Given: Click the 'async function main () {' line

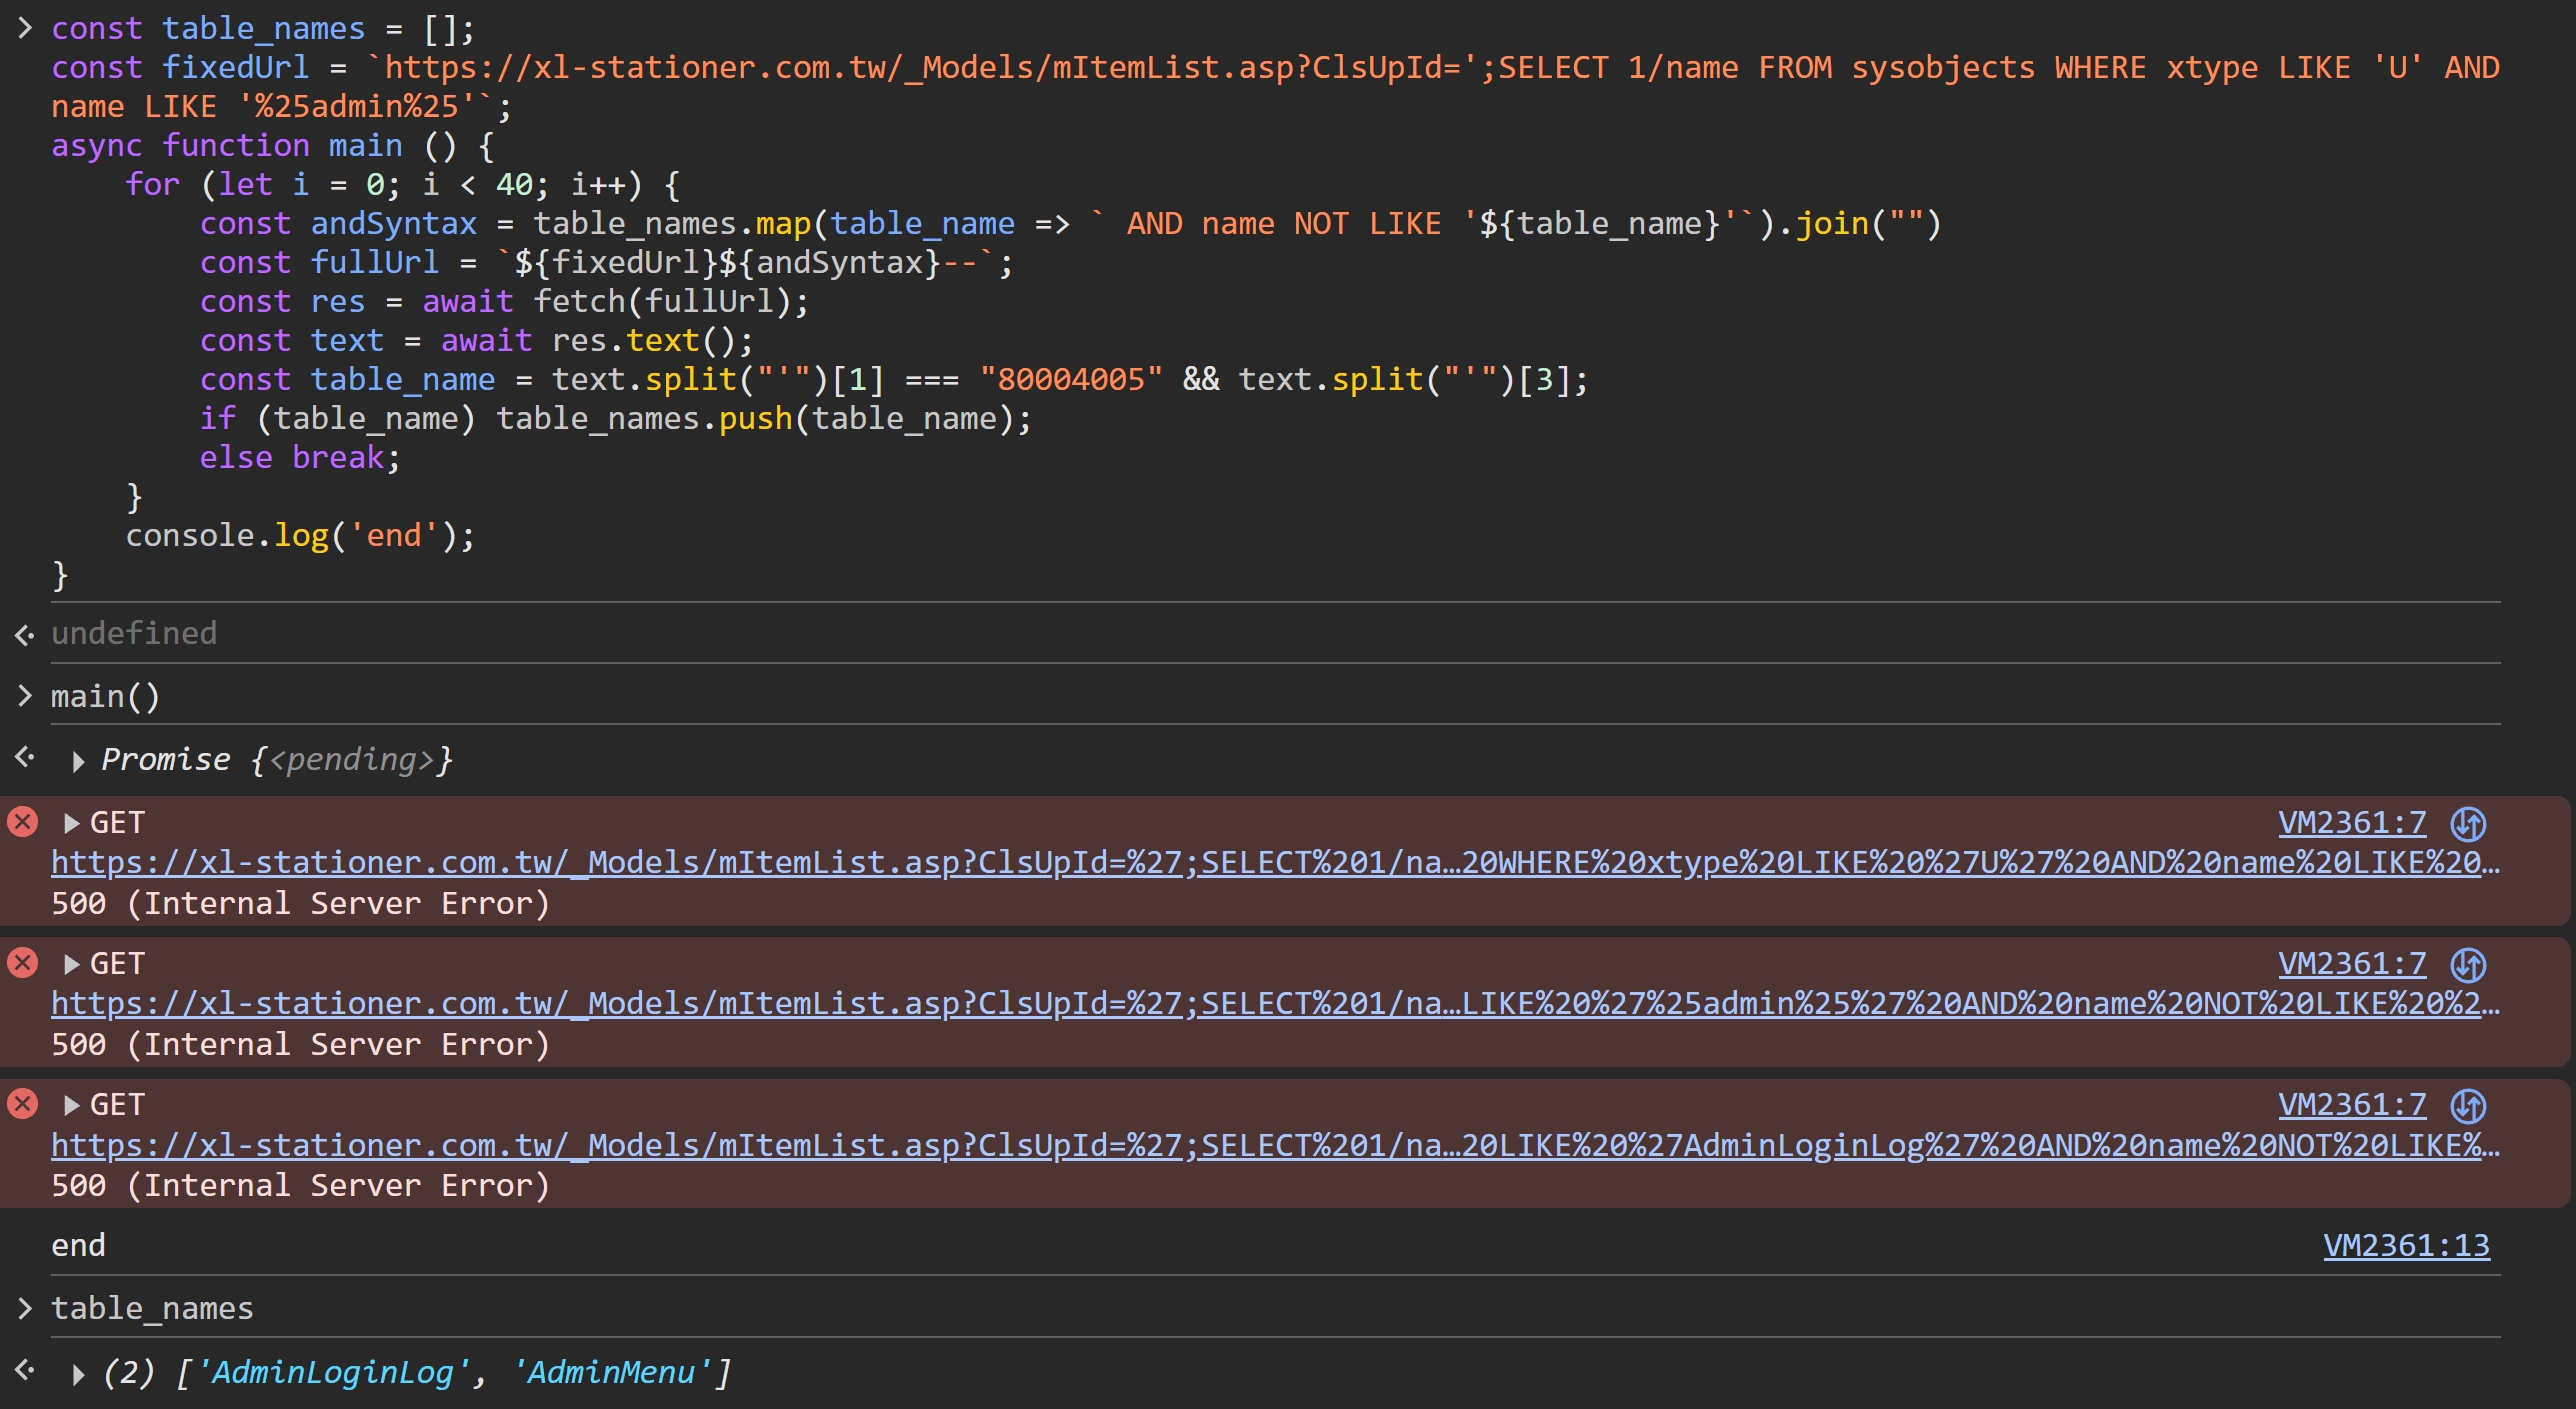Looking at the screenshot, I should [273, 146].
